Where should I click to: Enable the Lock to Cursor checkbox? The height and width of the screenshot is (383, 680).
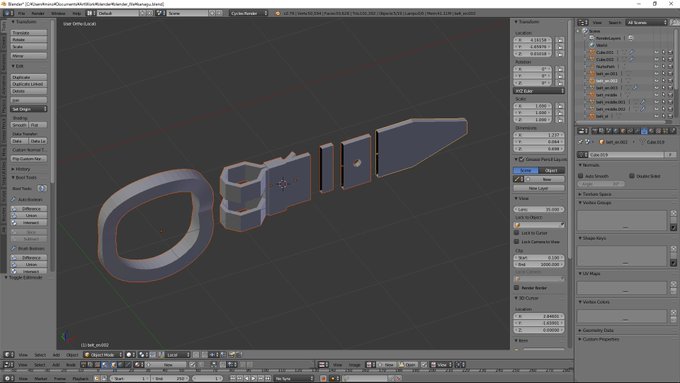point(517,233)
